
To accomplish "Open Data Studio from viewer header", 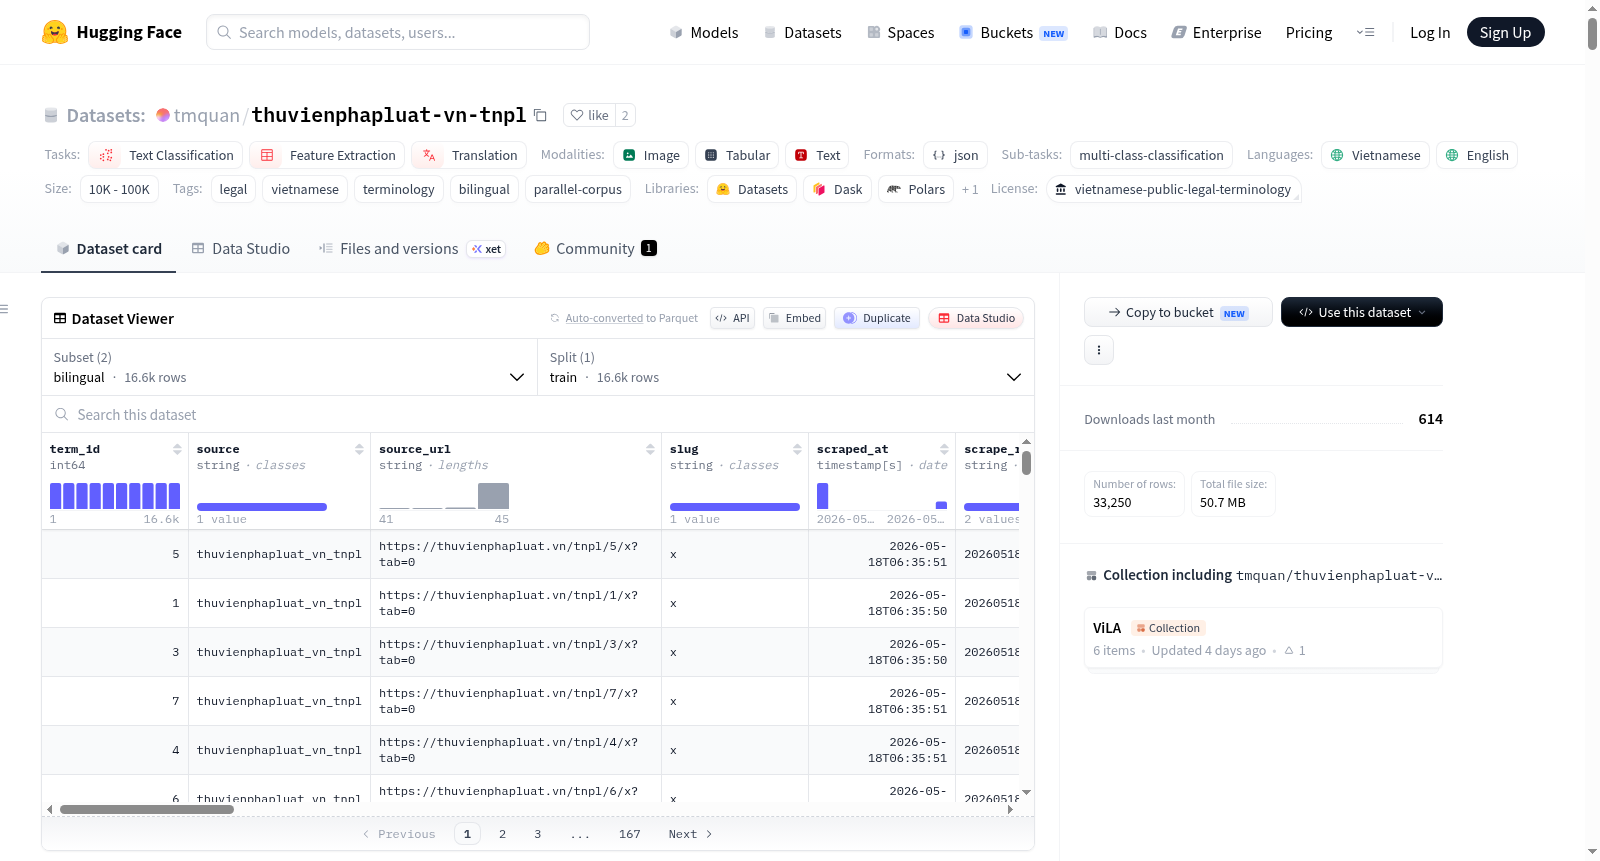I will click(x=976, y=318).
